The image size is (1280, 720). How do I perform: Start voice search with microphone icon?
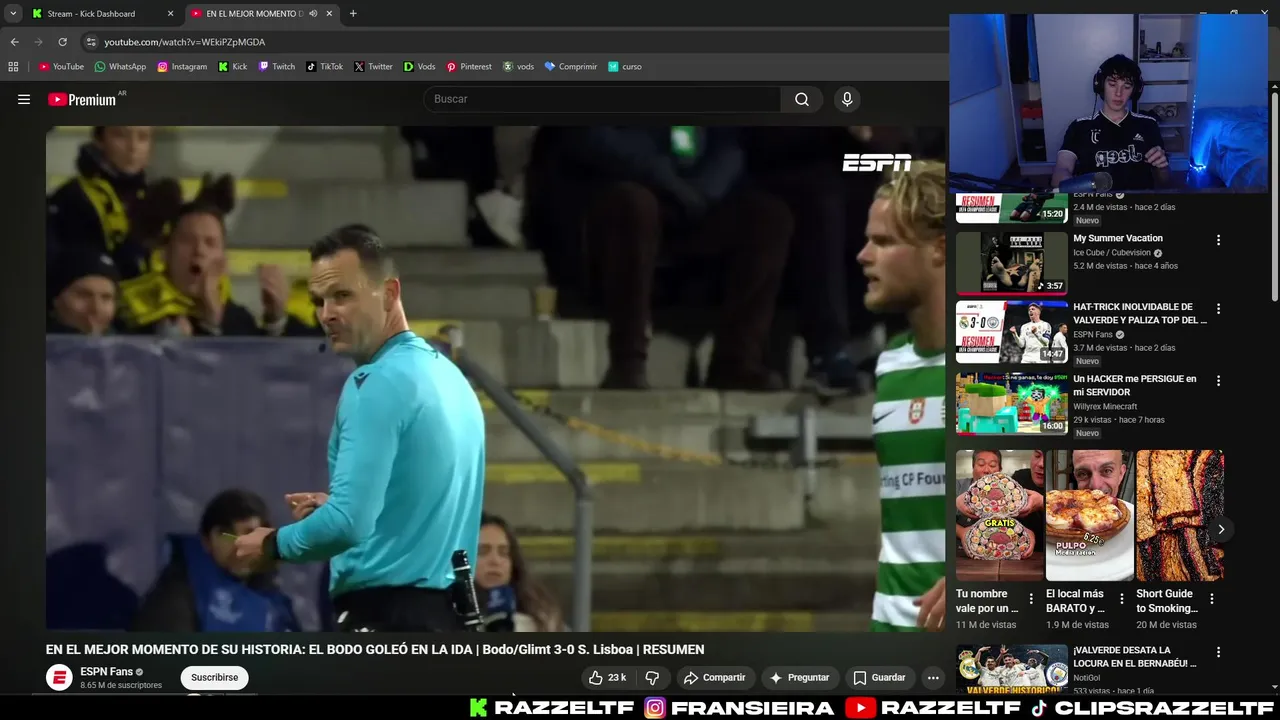coord(847,99)
